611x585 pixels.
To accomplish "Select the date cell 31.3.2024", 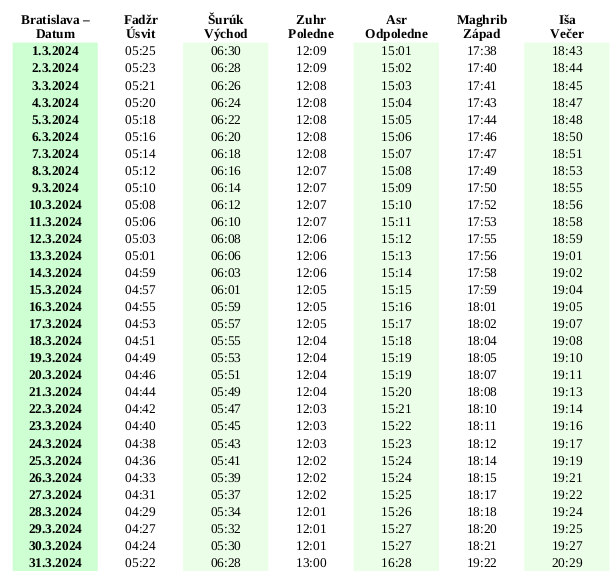I will pyautogui.click(x=55, y=563).
